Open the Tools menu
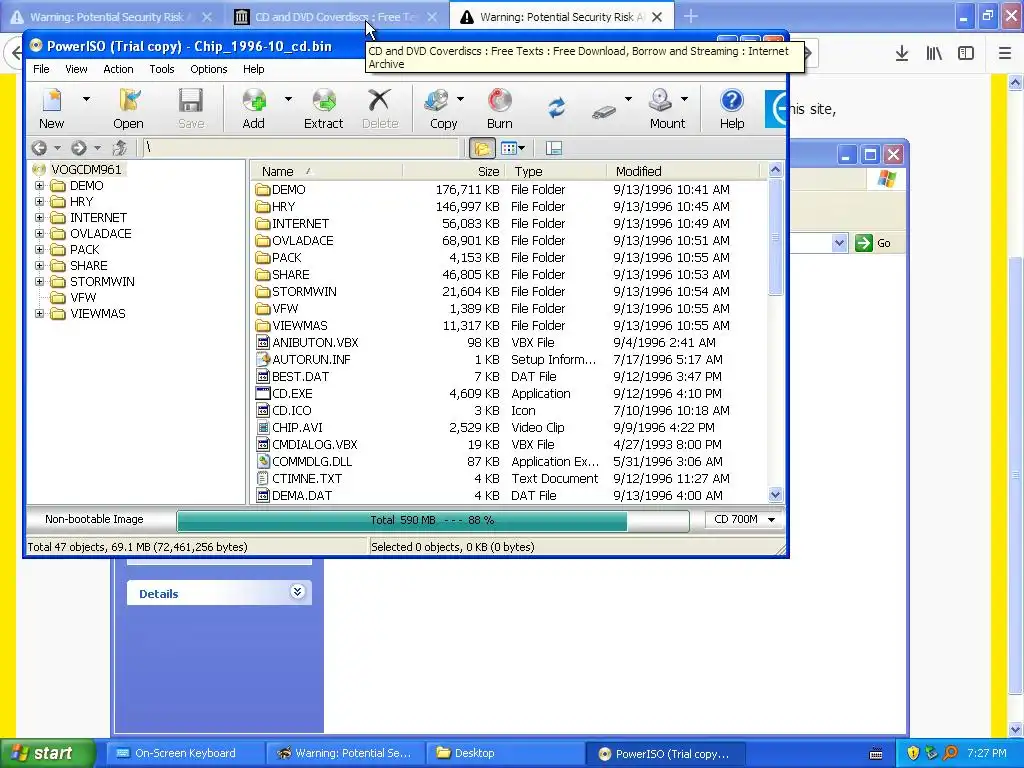Viewport: 1024px width, 768px height. pos(162,69)
